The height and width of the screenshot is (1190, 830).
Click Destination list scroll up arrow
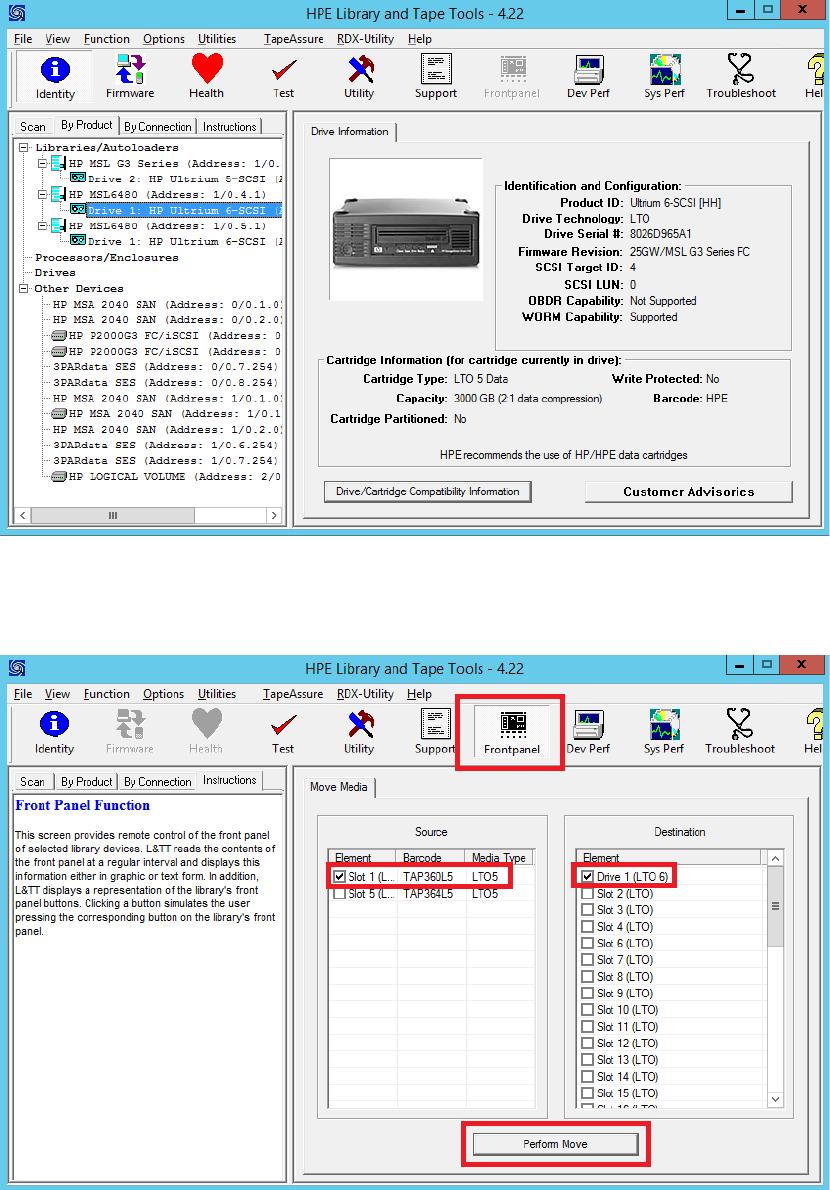775,858
